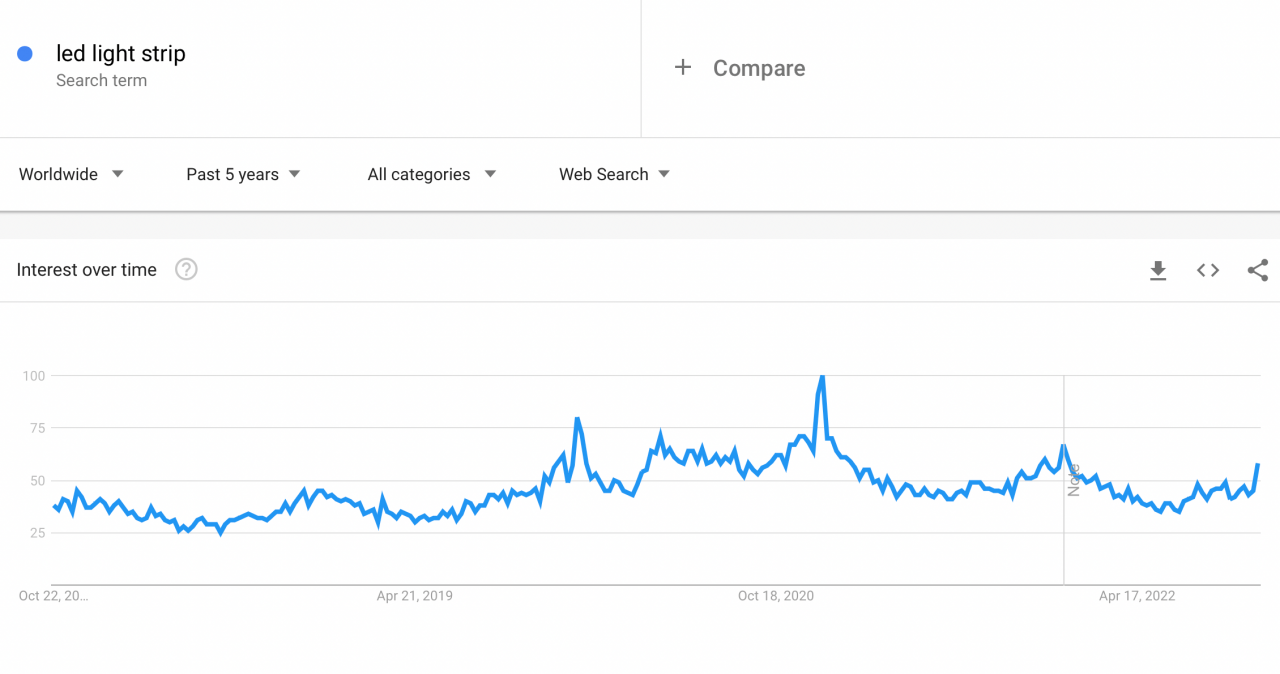Open the embed code for the chart
This screenshot has width=1280, height=674.
[x=1208, y=270]
